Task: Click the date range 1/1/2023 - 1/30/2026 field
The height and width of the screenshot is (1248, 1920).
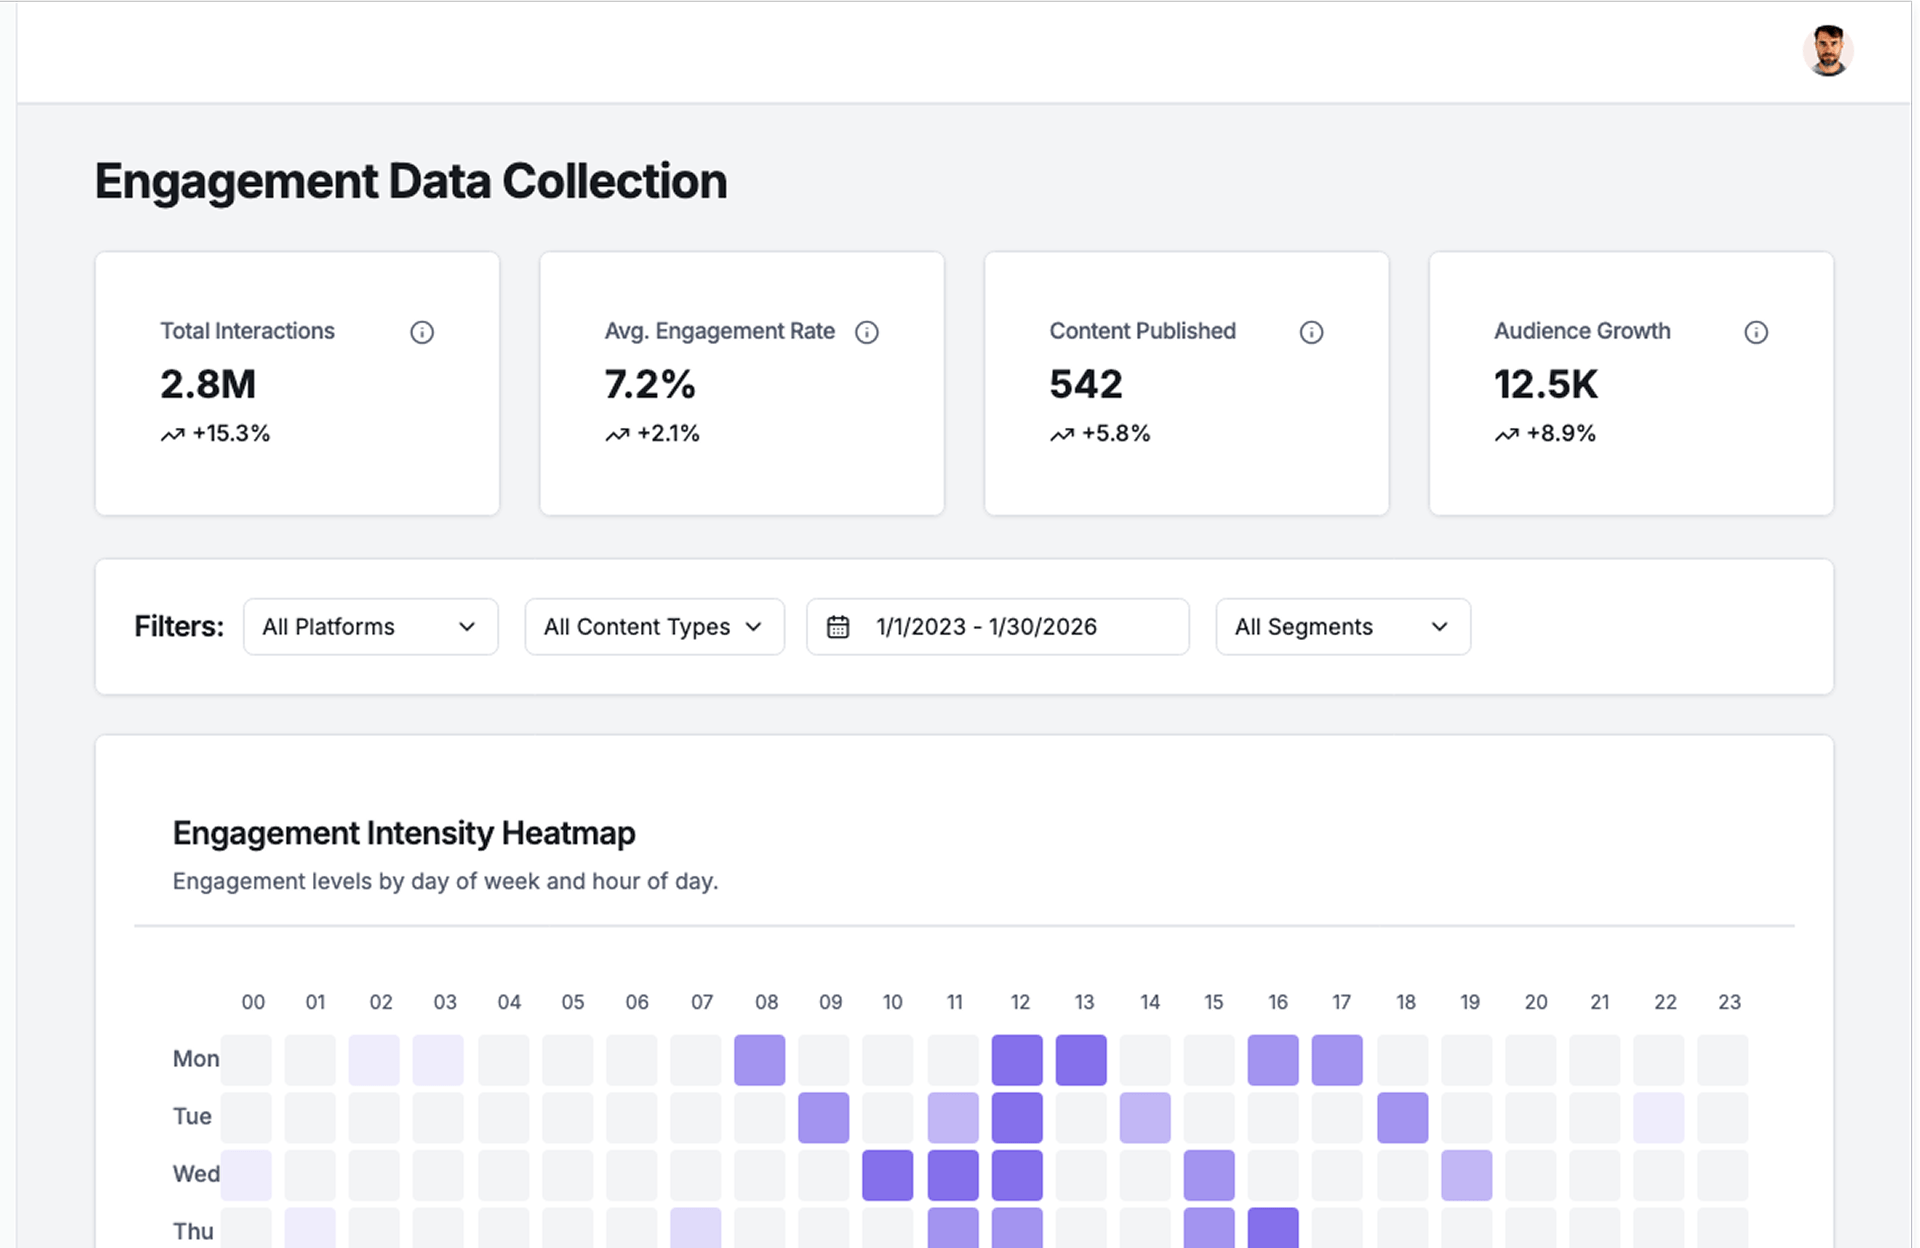Action: 986,627
